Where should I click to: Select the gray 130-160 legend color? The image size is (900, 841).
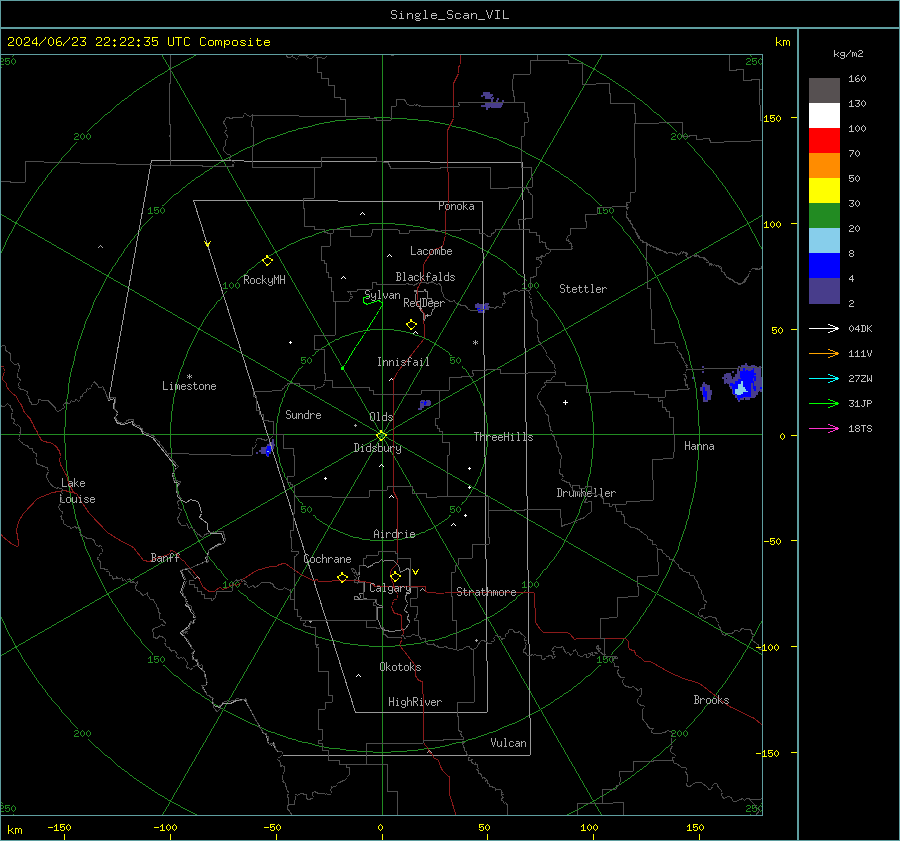pos(824,91)
